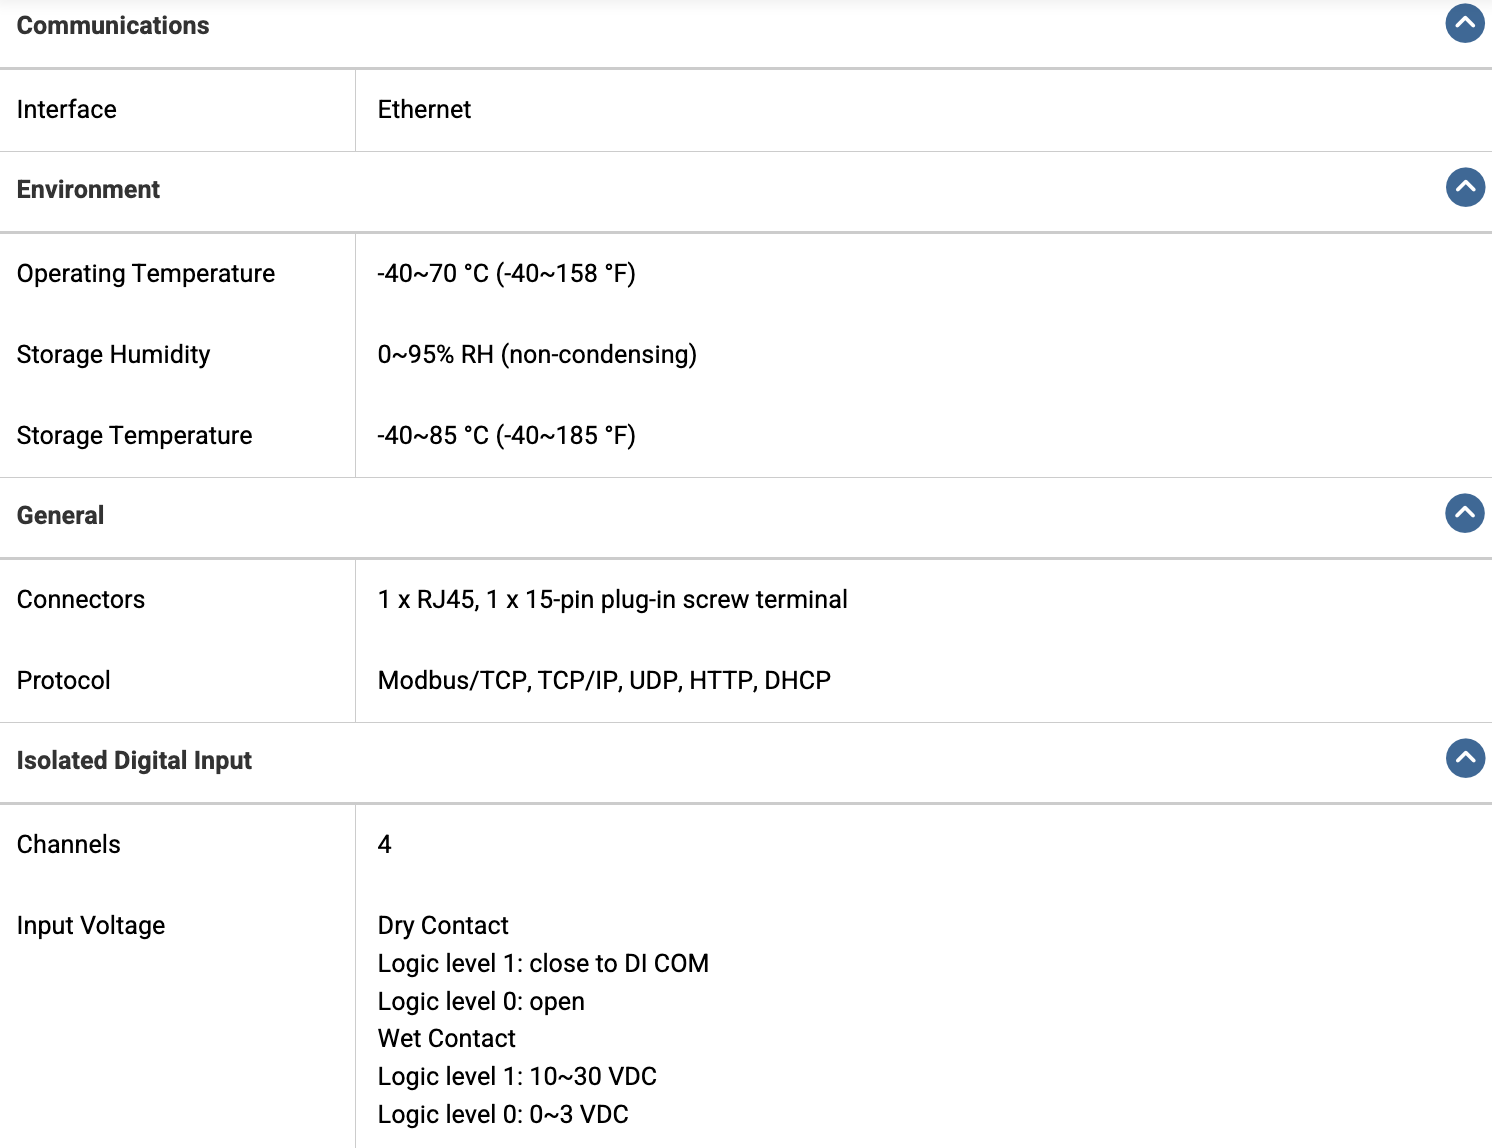The image size is (1492, 1148).
Task: Collapse the Isolated Digital Input chevron
Action: coord(1465,758)
